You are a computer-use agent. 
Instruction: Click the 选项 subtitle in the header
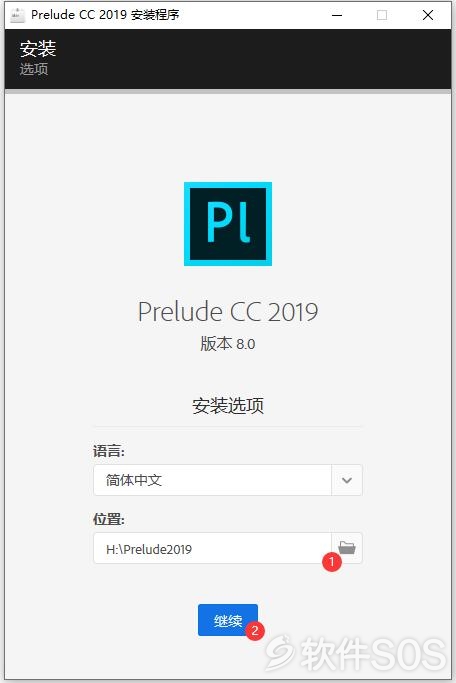point(34,69)
